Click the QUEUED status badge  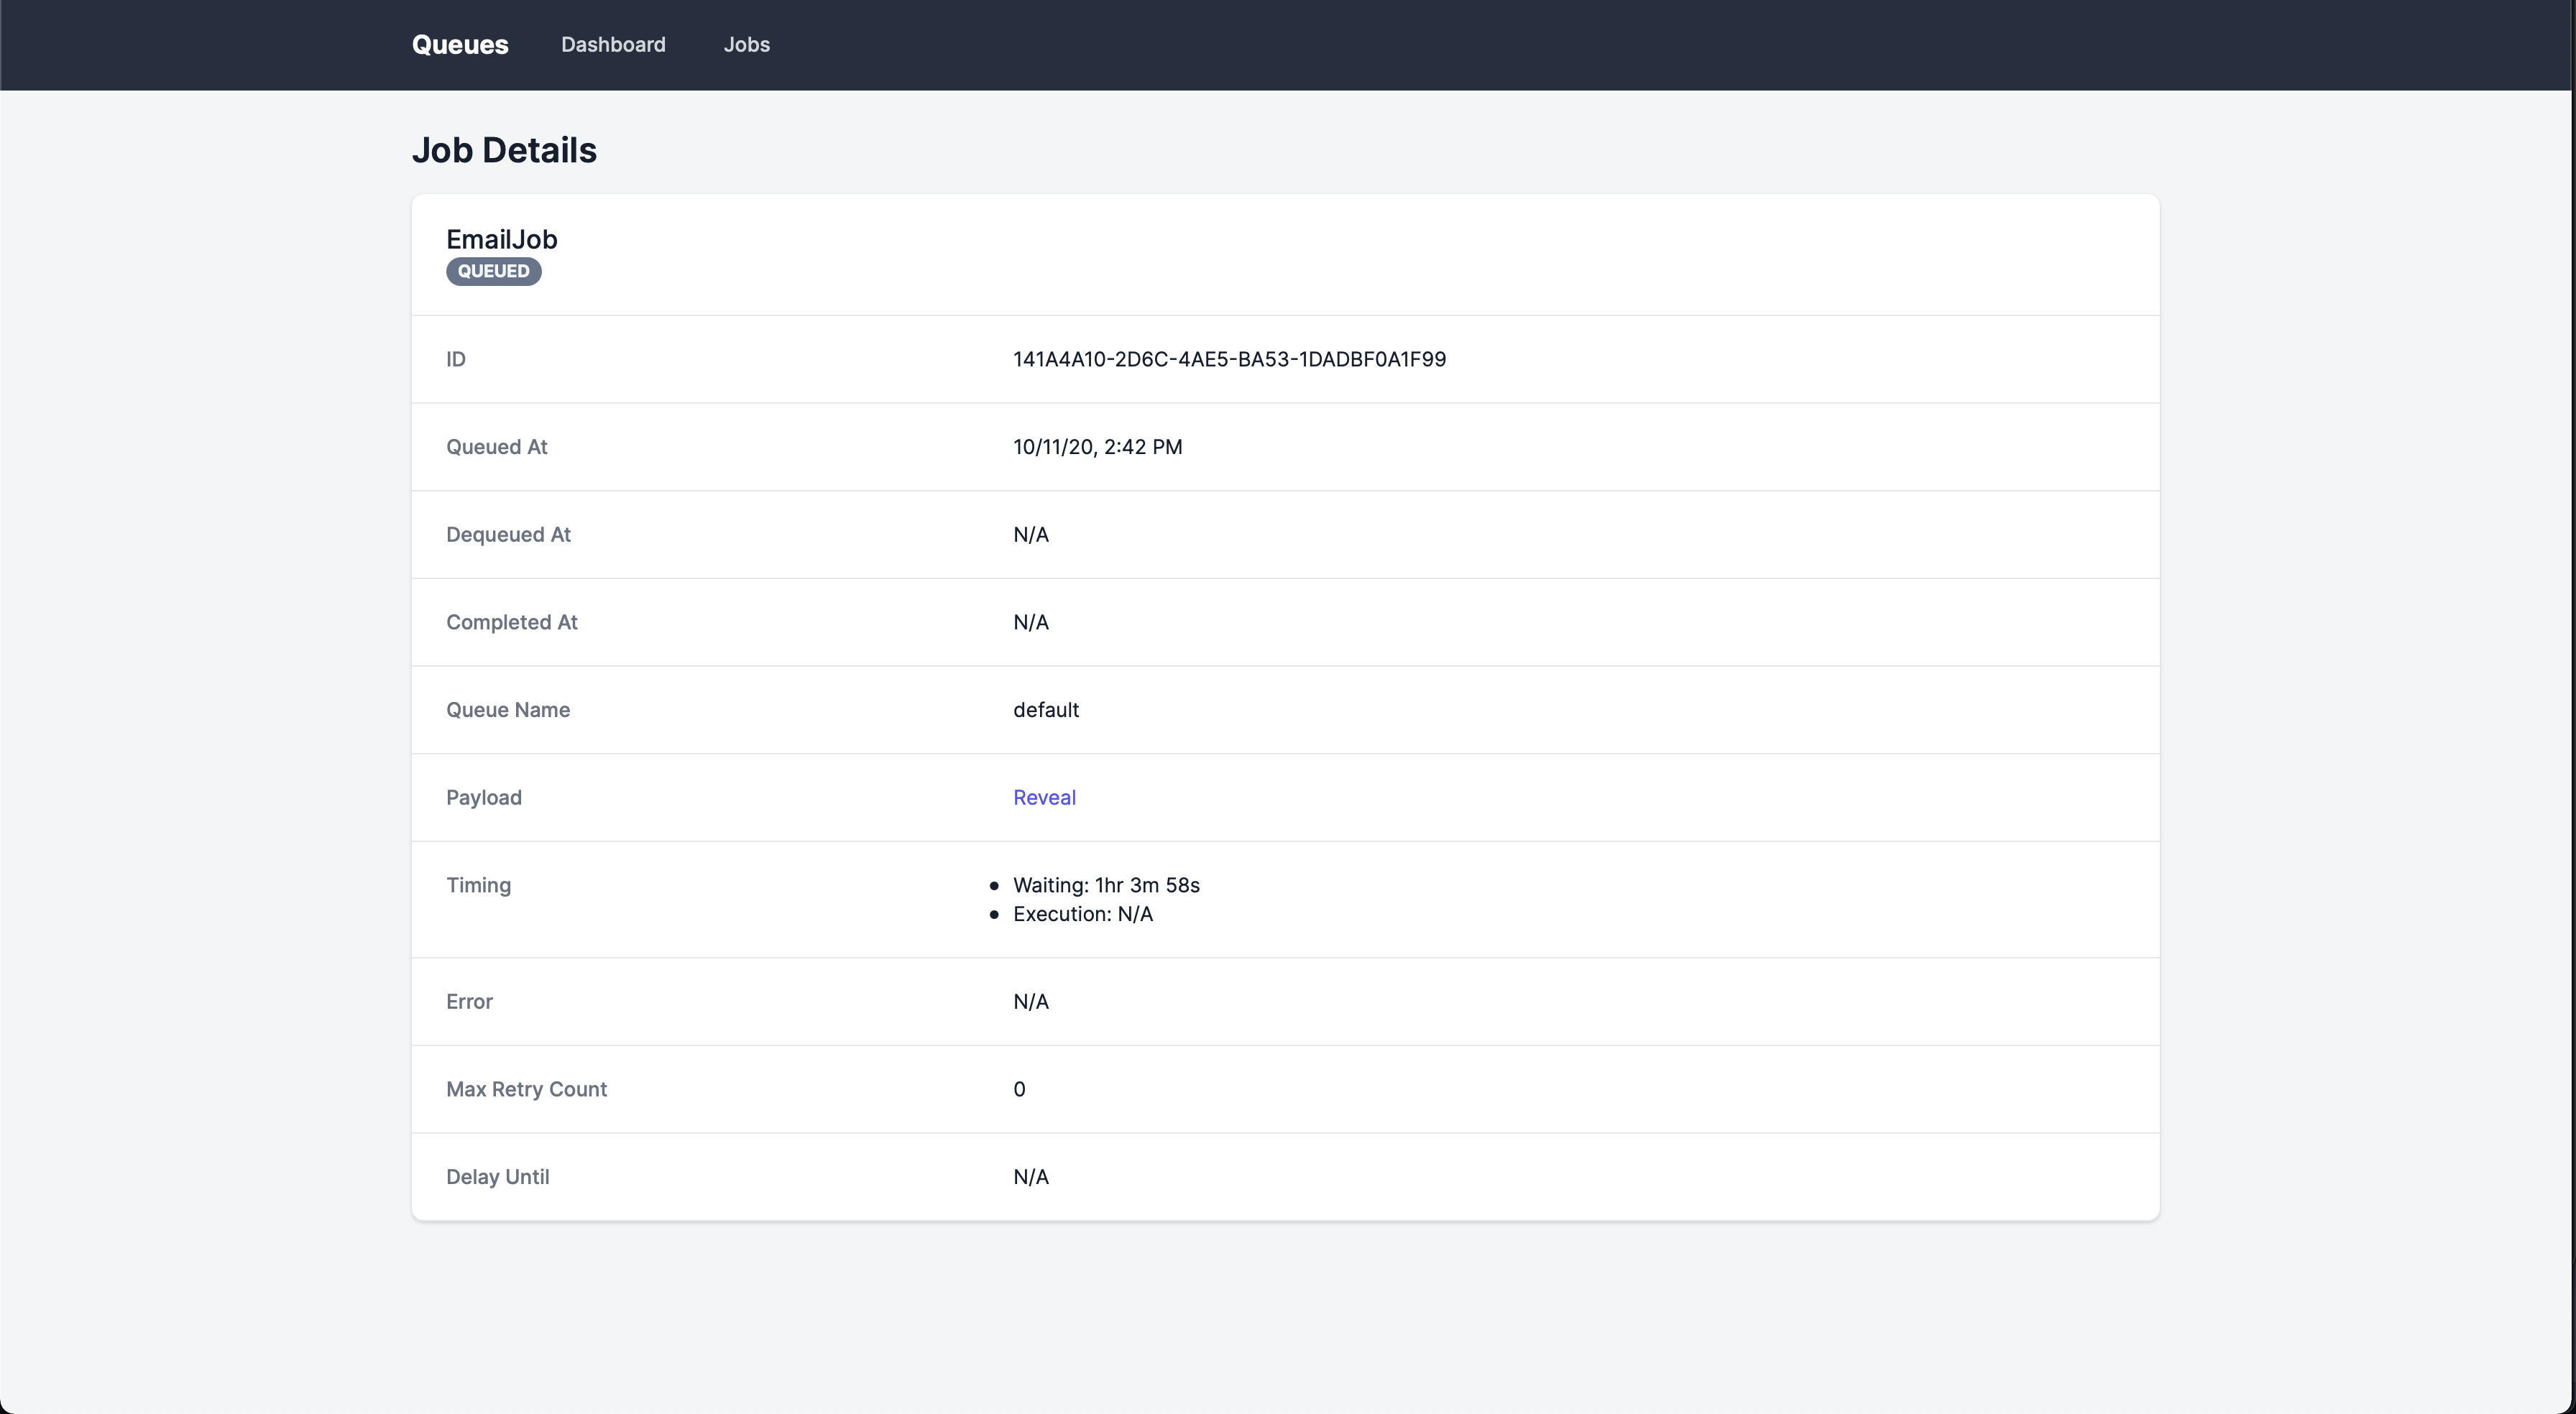click(x=493, y=271)
